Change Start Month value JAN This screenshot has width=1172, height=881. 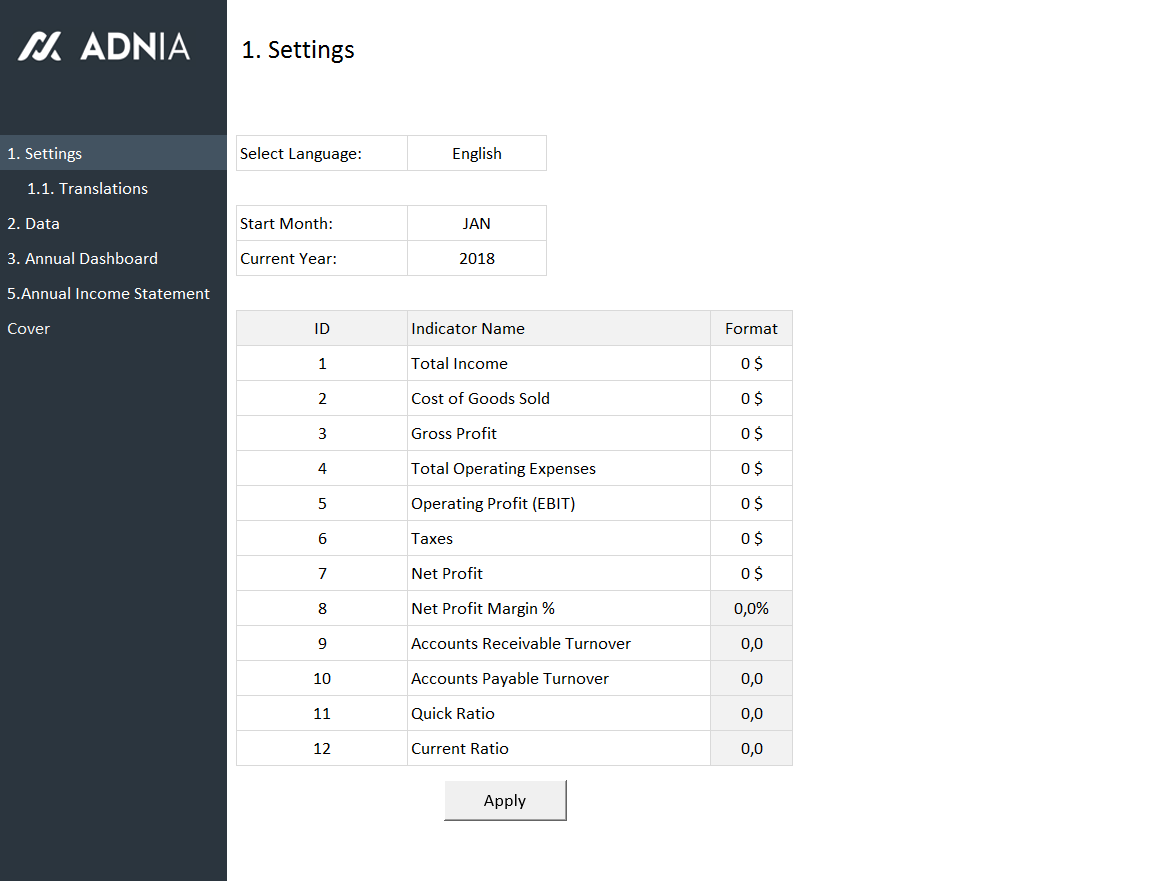[x=476, y=224]
